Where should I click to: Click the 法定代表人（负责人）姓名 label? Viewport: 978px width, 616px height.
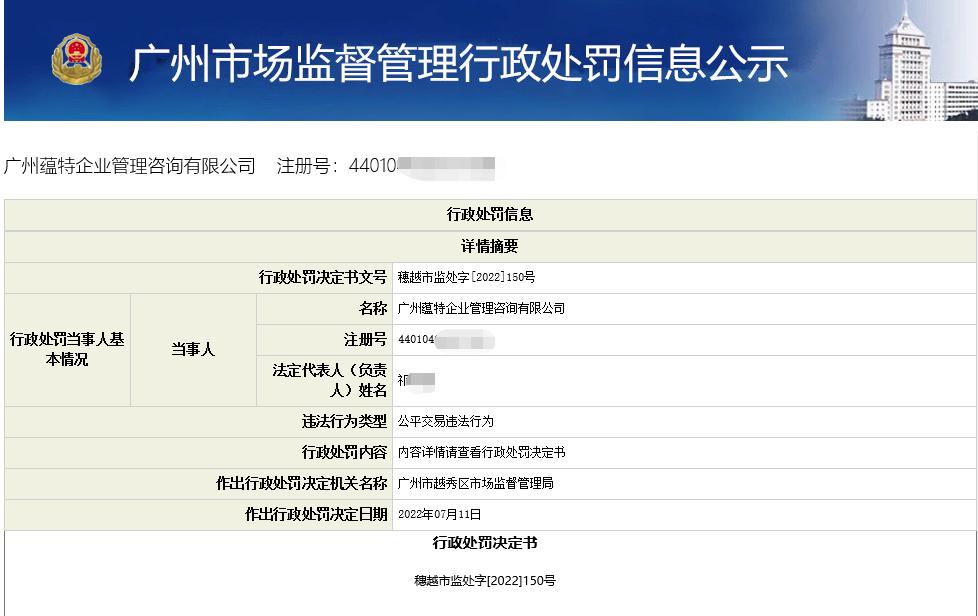(x=329, y=380)
